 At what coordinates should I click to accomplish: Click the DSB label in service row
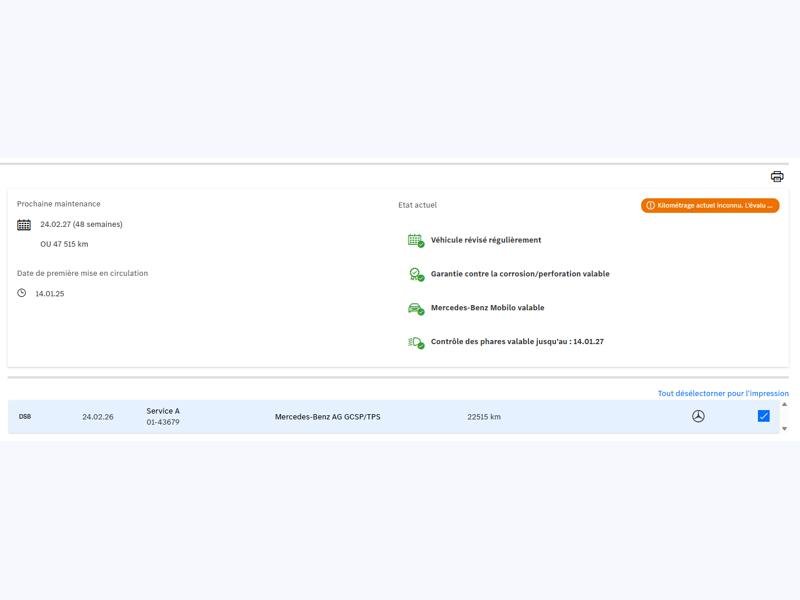[25, 416]
